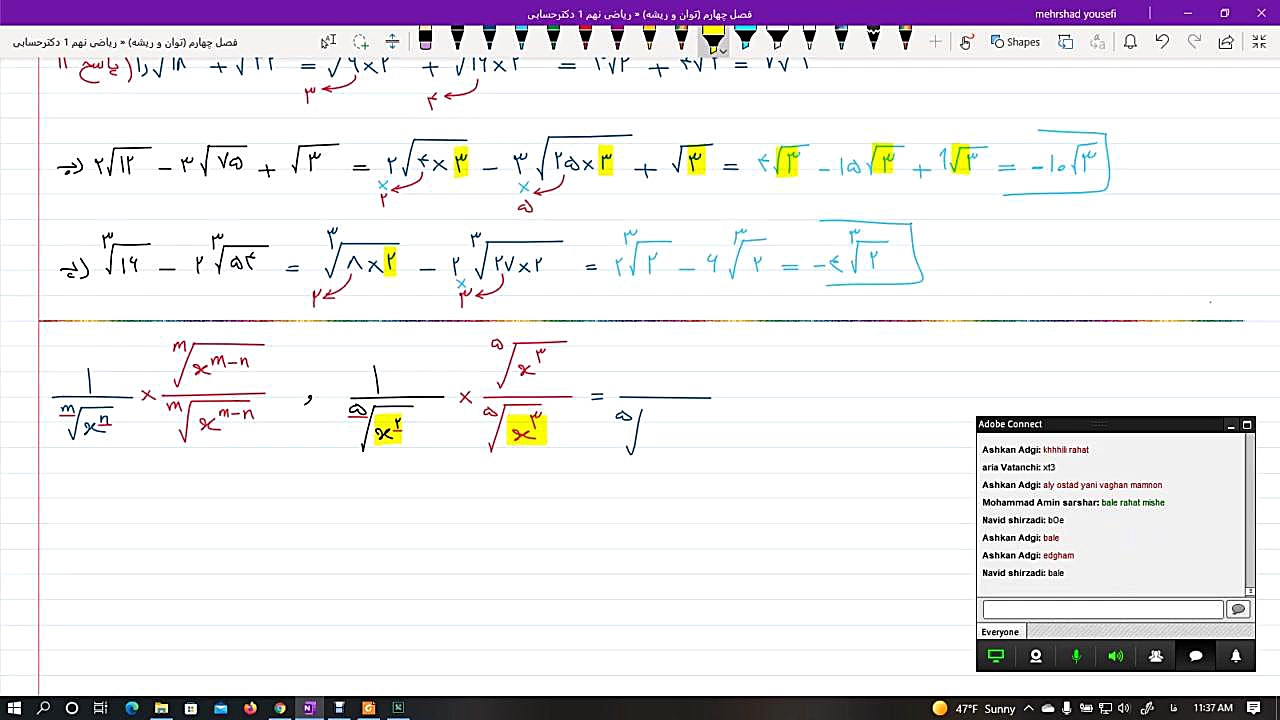Open the Share page icon

click(x=1226, y=42)
